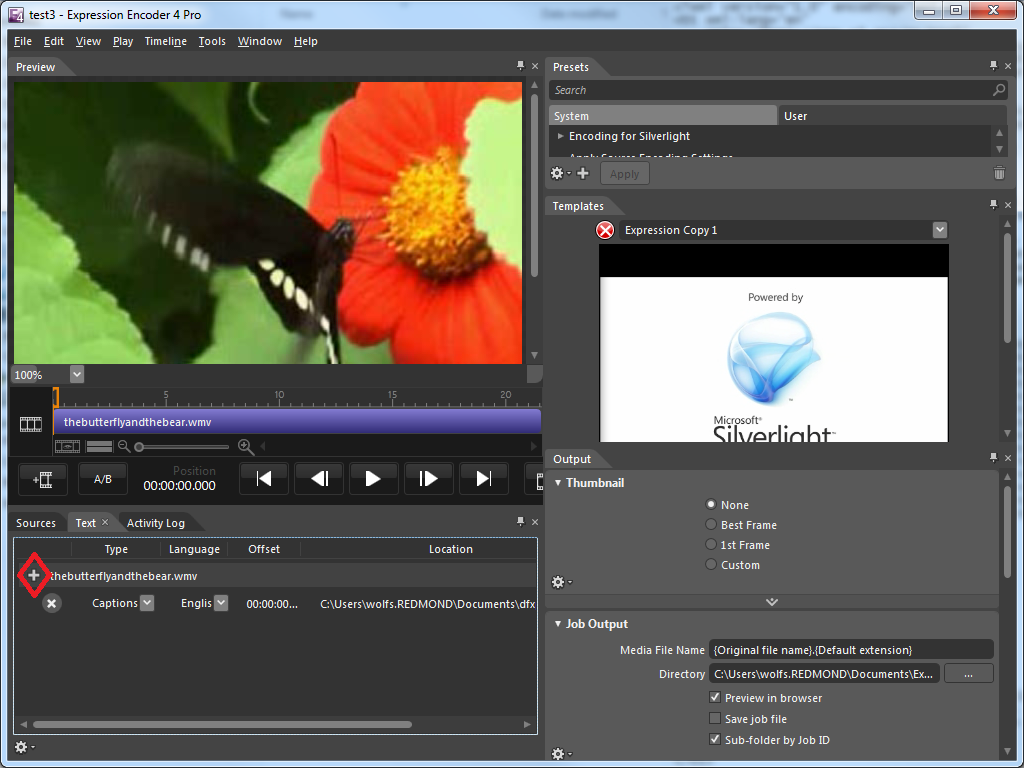1024x768 pixels.
Task: Select the A/B compare view icon
Action: pos(102,478)
